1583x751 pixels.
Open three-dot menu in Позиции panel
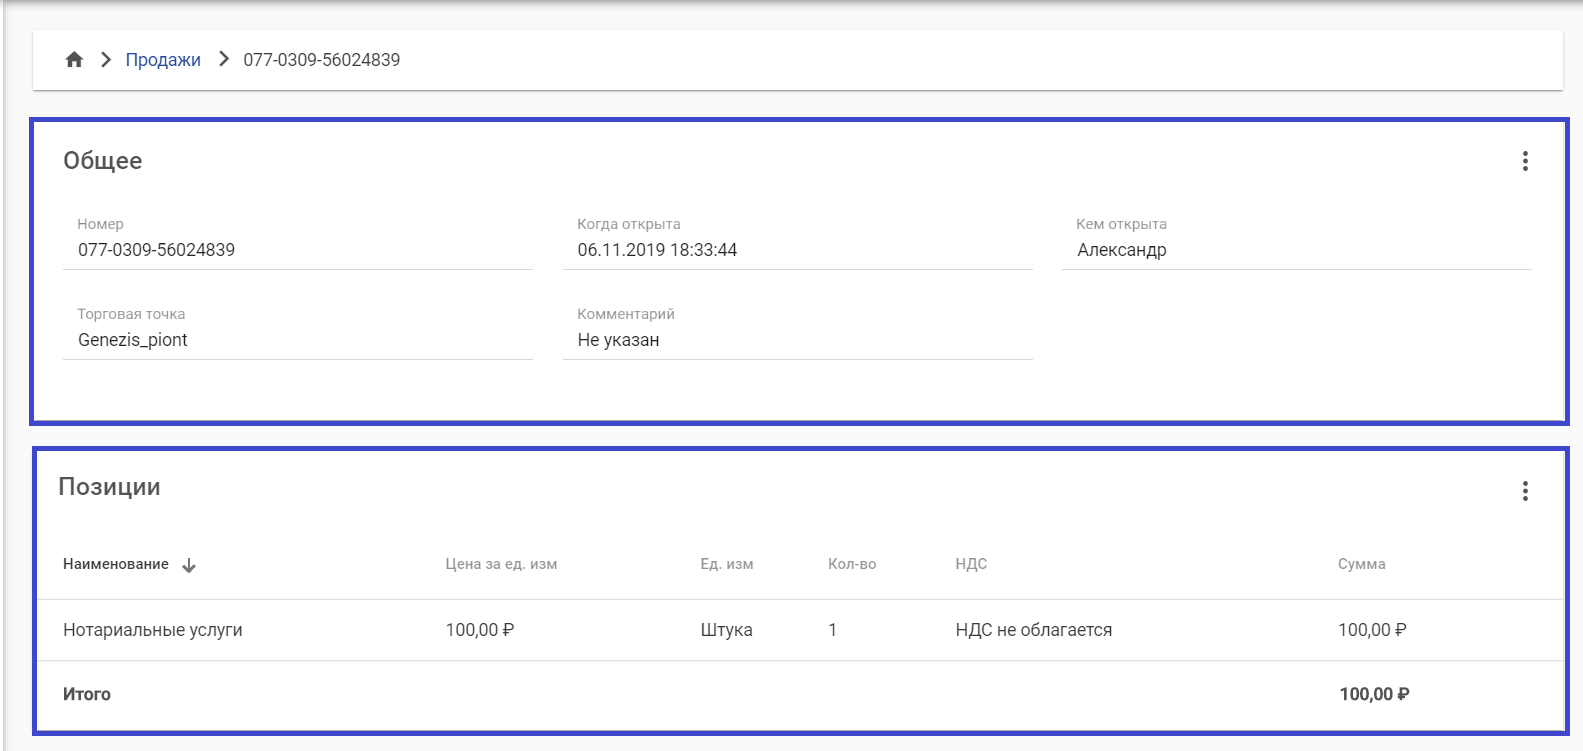[x=1524, y=491]
